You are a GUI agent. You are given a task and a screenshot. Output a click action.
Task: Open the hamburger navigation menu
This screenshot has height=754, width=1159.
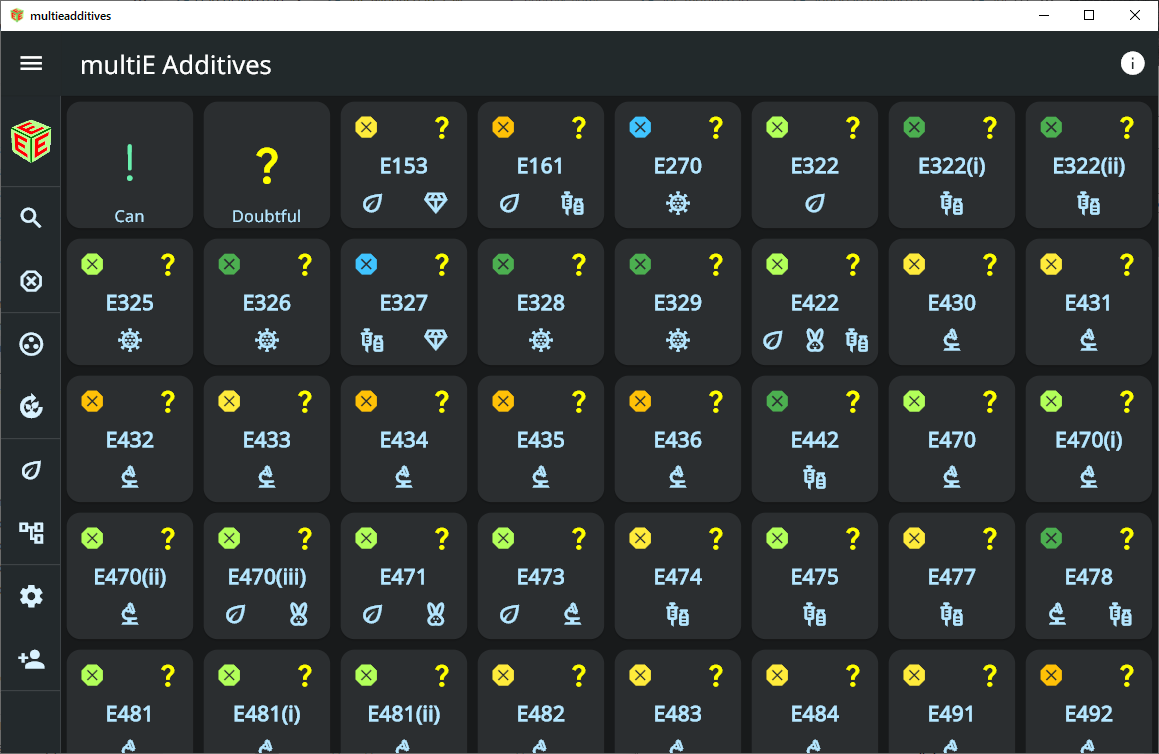pos(31,64)
